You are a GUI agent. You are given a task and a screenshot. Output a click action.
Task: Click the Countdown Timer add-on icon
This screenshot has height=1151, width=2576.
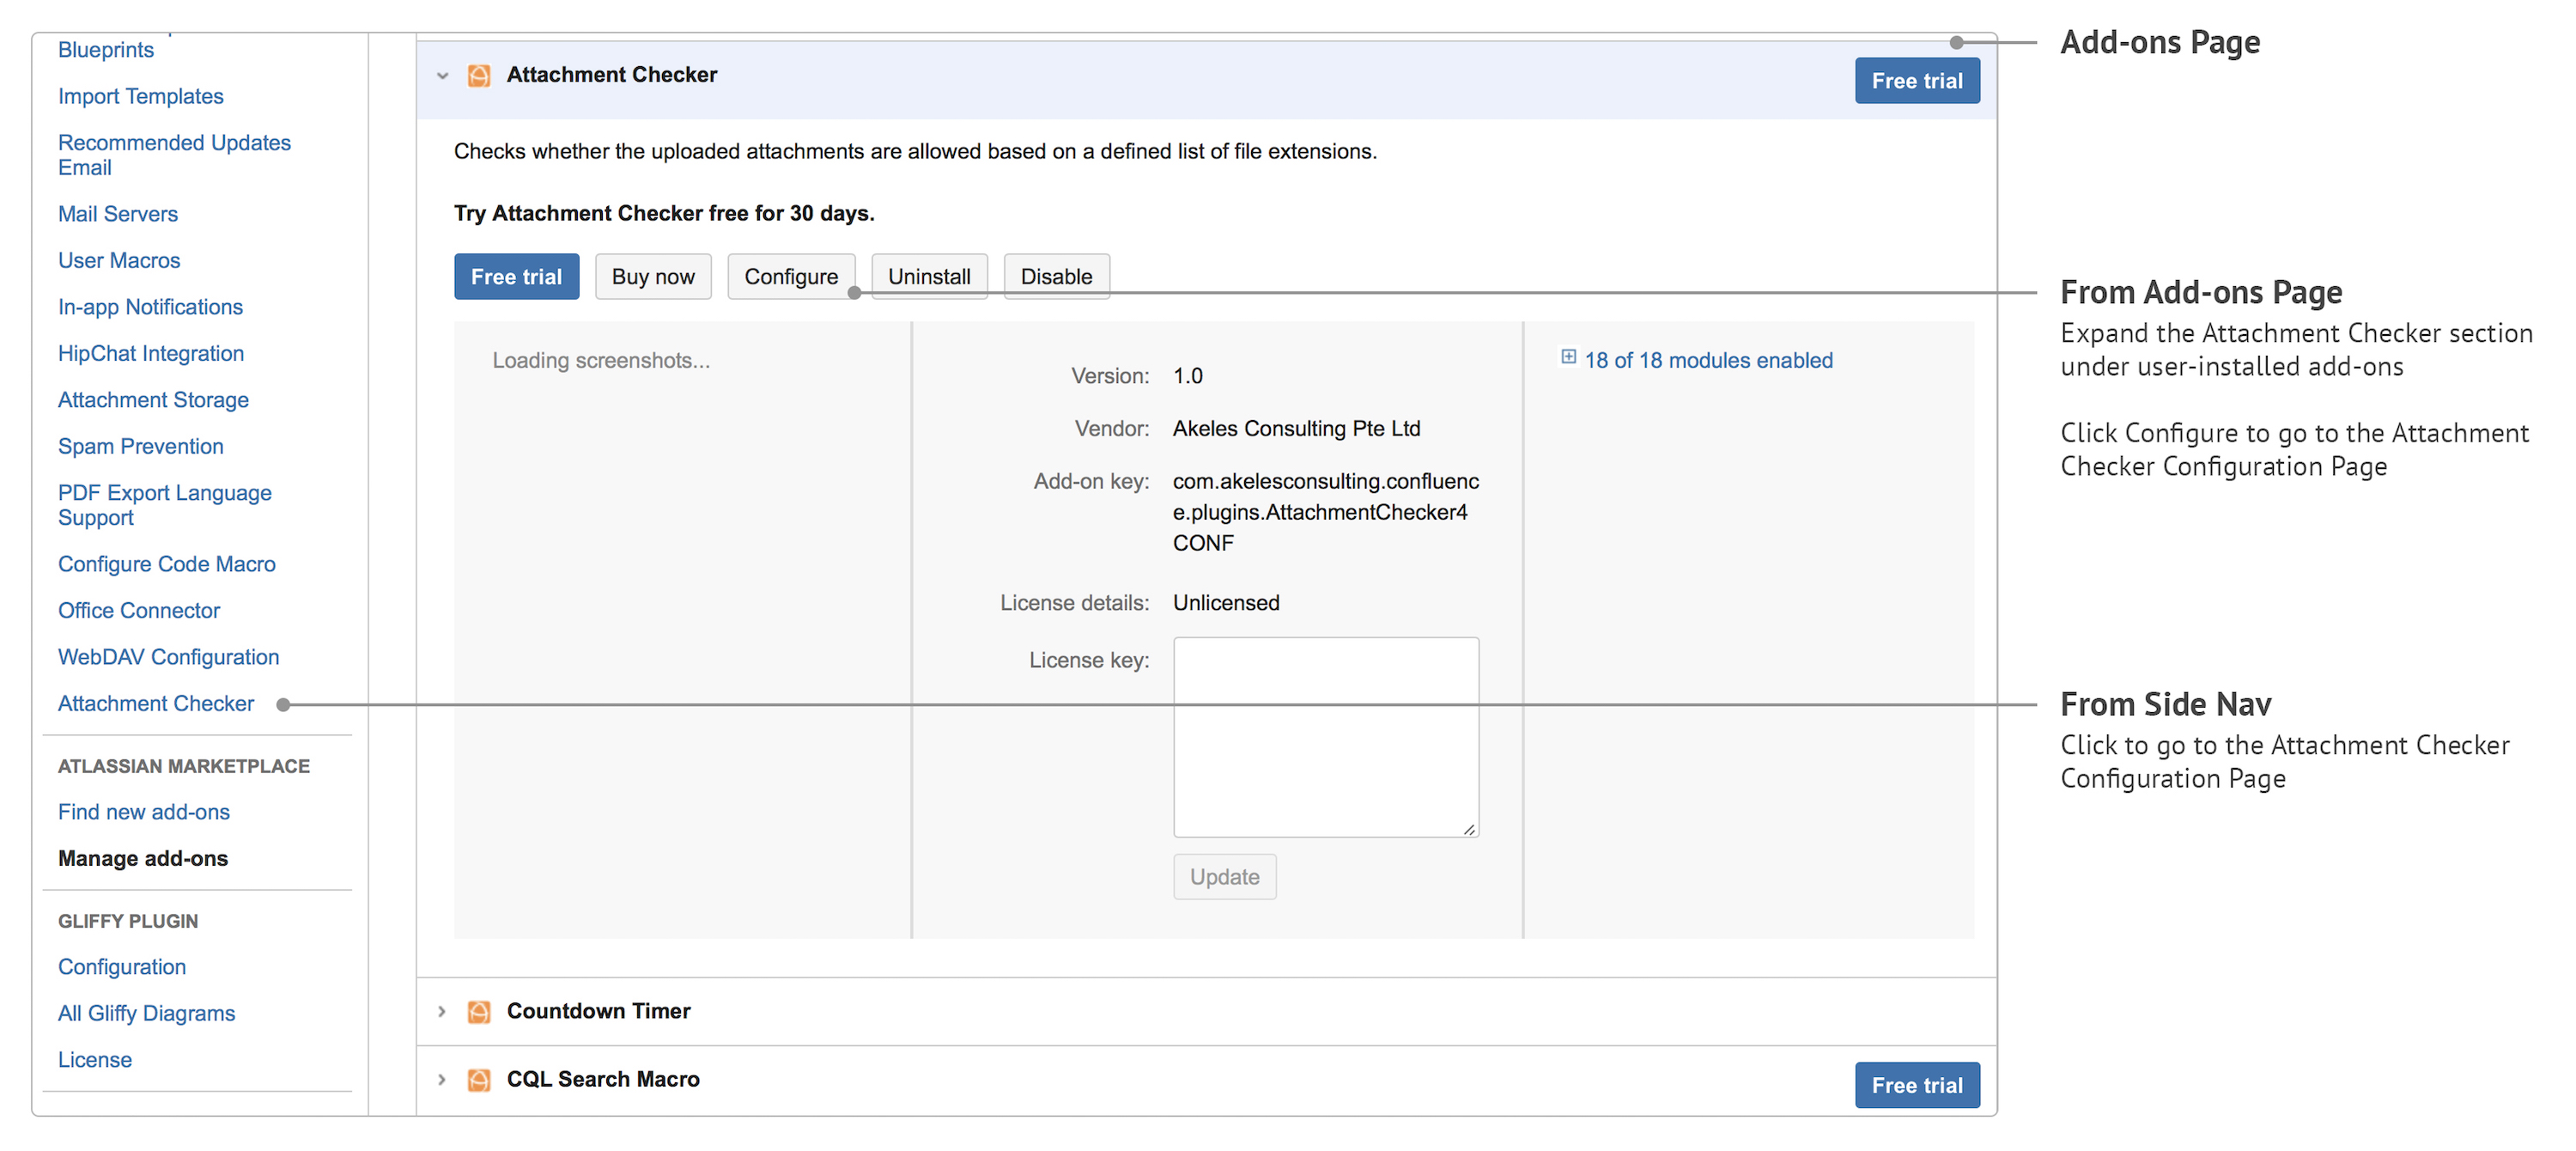pos(479,1011)
